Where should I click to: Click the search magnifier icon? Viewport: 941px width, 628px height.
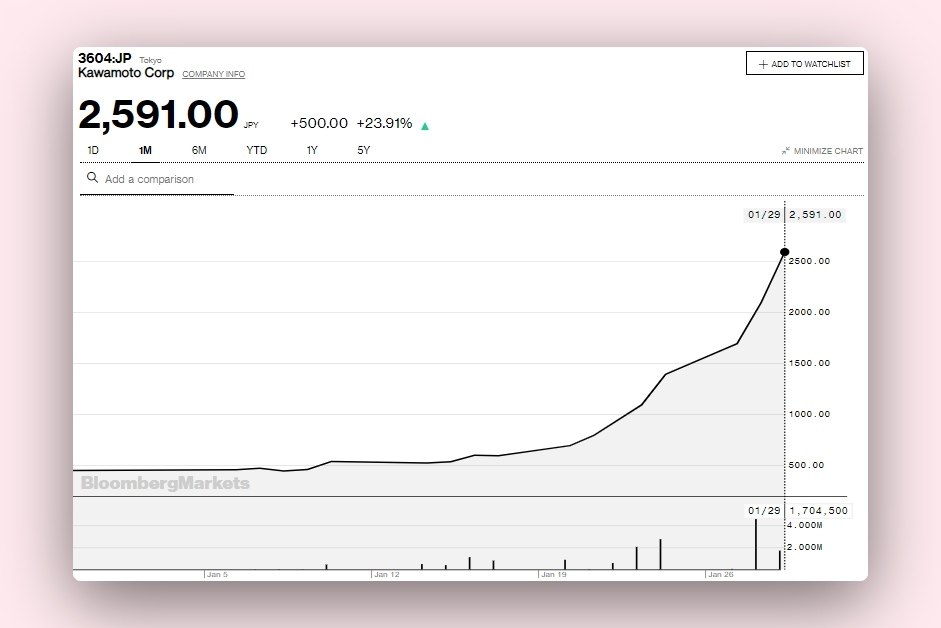(92, 178)
